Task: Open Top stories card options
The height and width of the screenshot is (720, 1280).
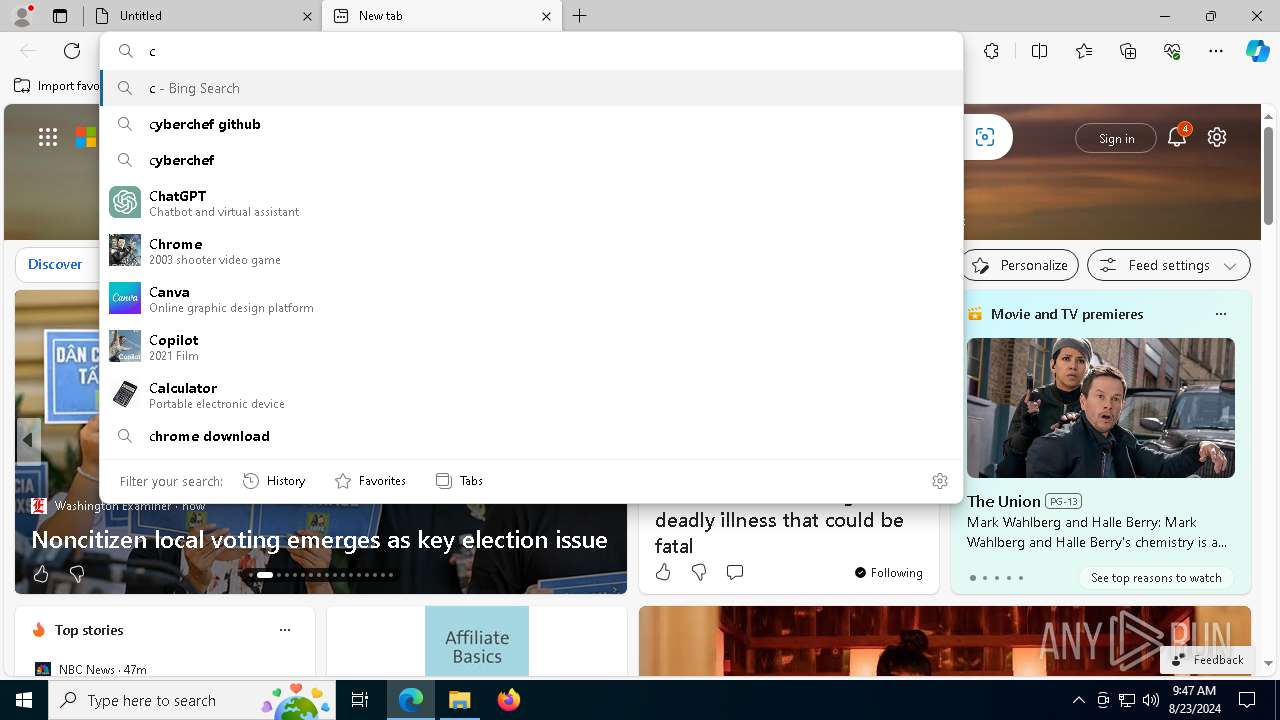Action: tap(285, 630)
